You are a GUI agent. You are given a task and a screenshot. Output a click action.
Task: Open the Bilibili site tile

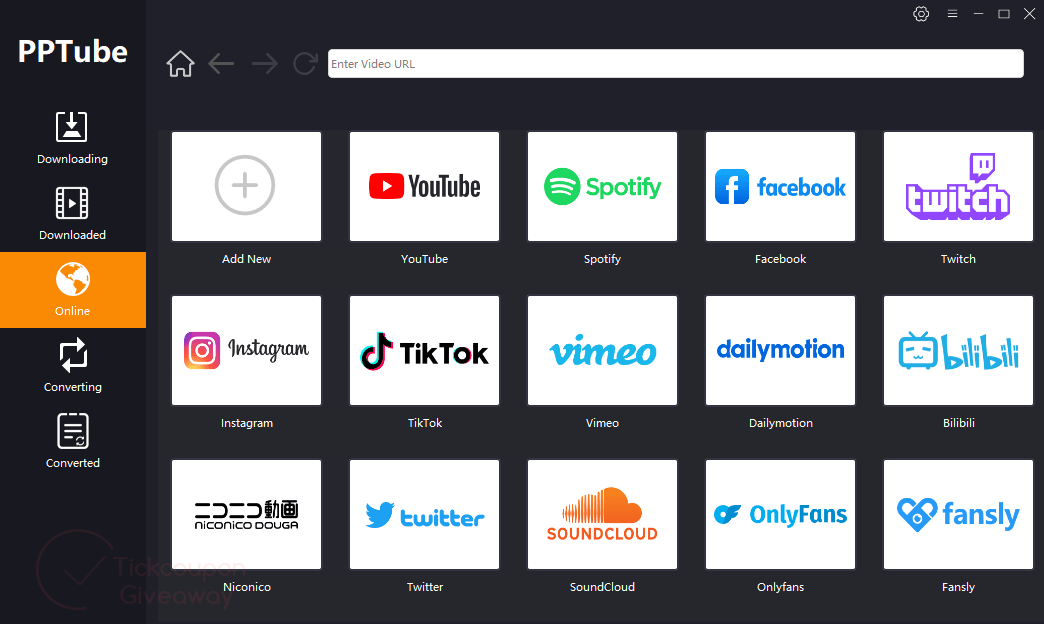[x=958, y=351]
